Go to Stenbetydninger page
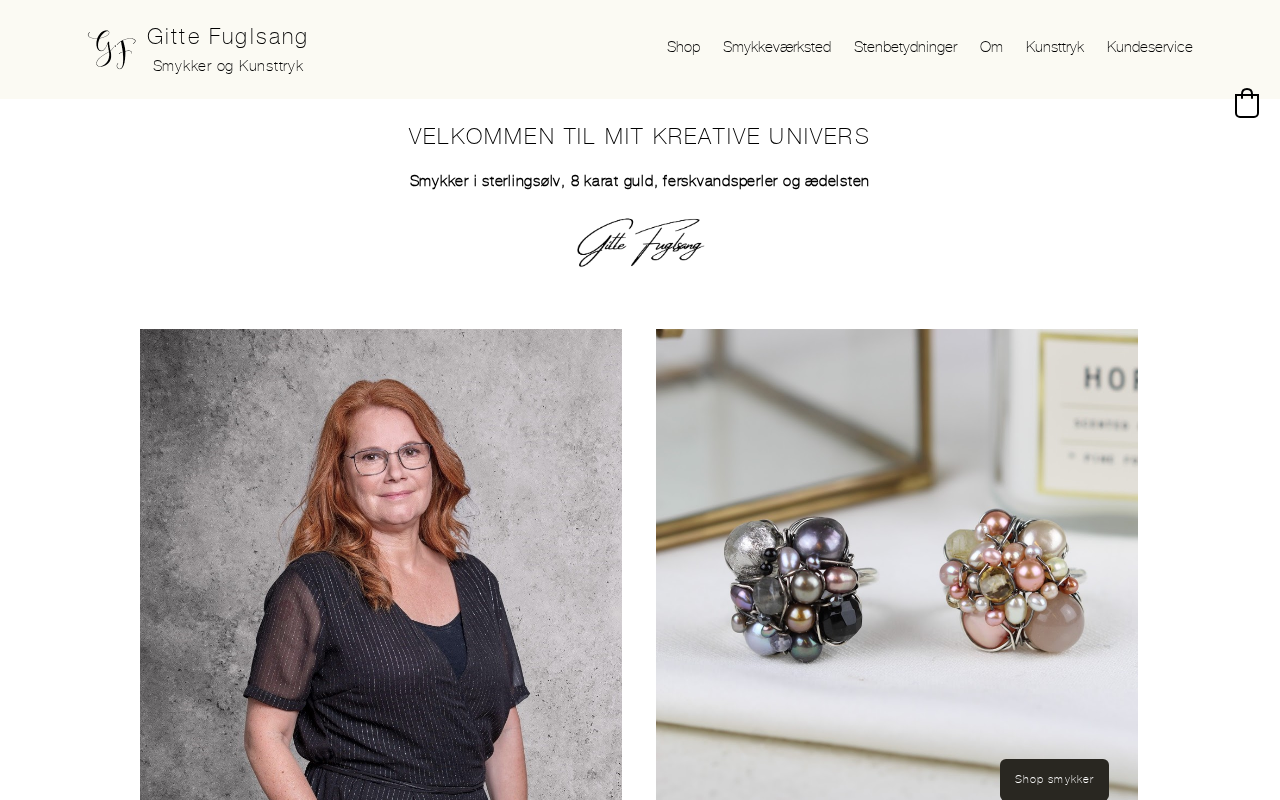The height and width of the screenshot is (800, 1280). pyautogui.click(x=906, y=47)
